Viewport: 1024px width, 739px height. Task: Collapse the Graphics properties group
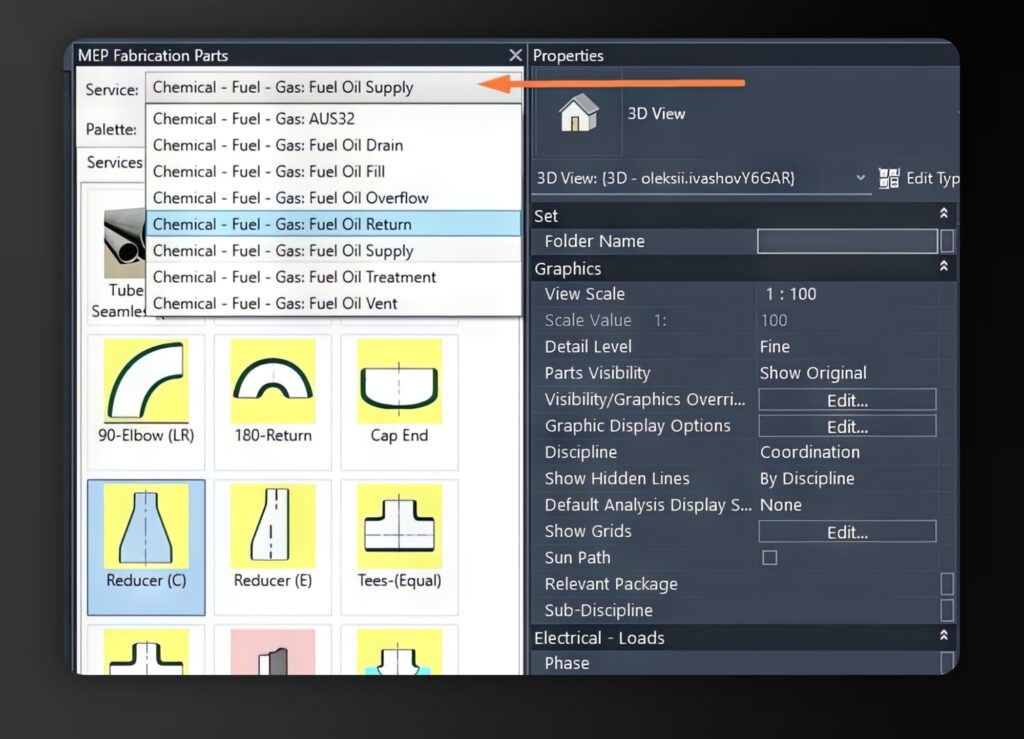(x=943, y=267)
